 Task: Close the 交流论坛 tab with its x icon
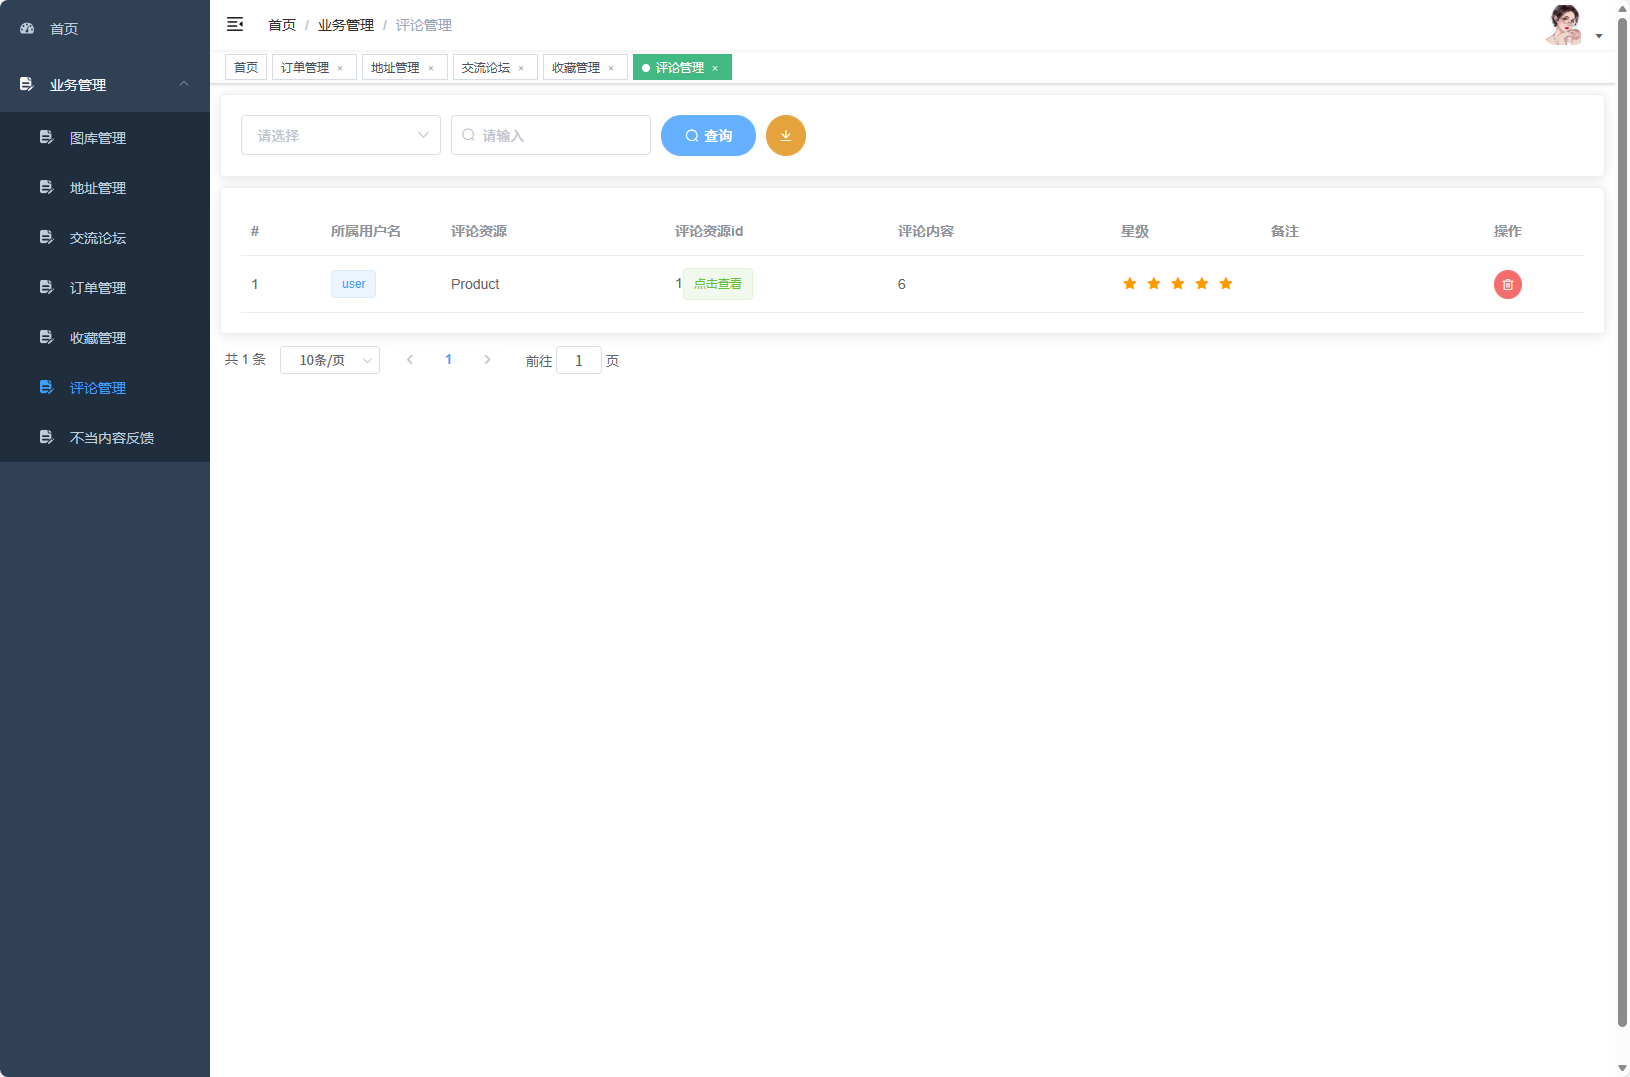tap(521, 68)
